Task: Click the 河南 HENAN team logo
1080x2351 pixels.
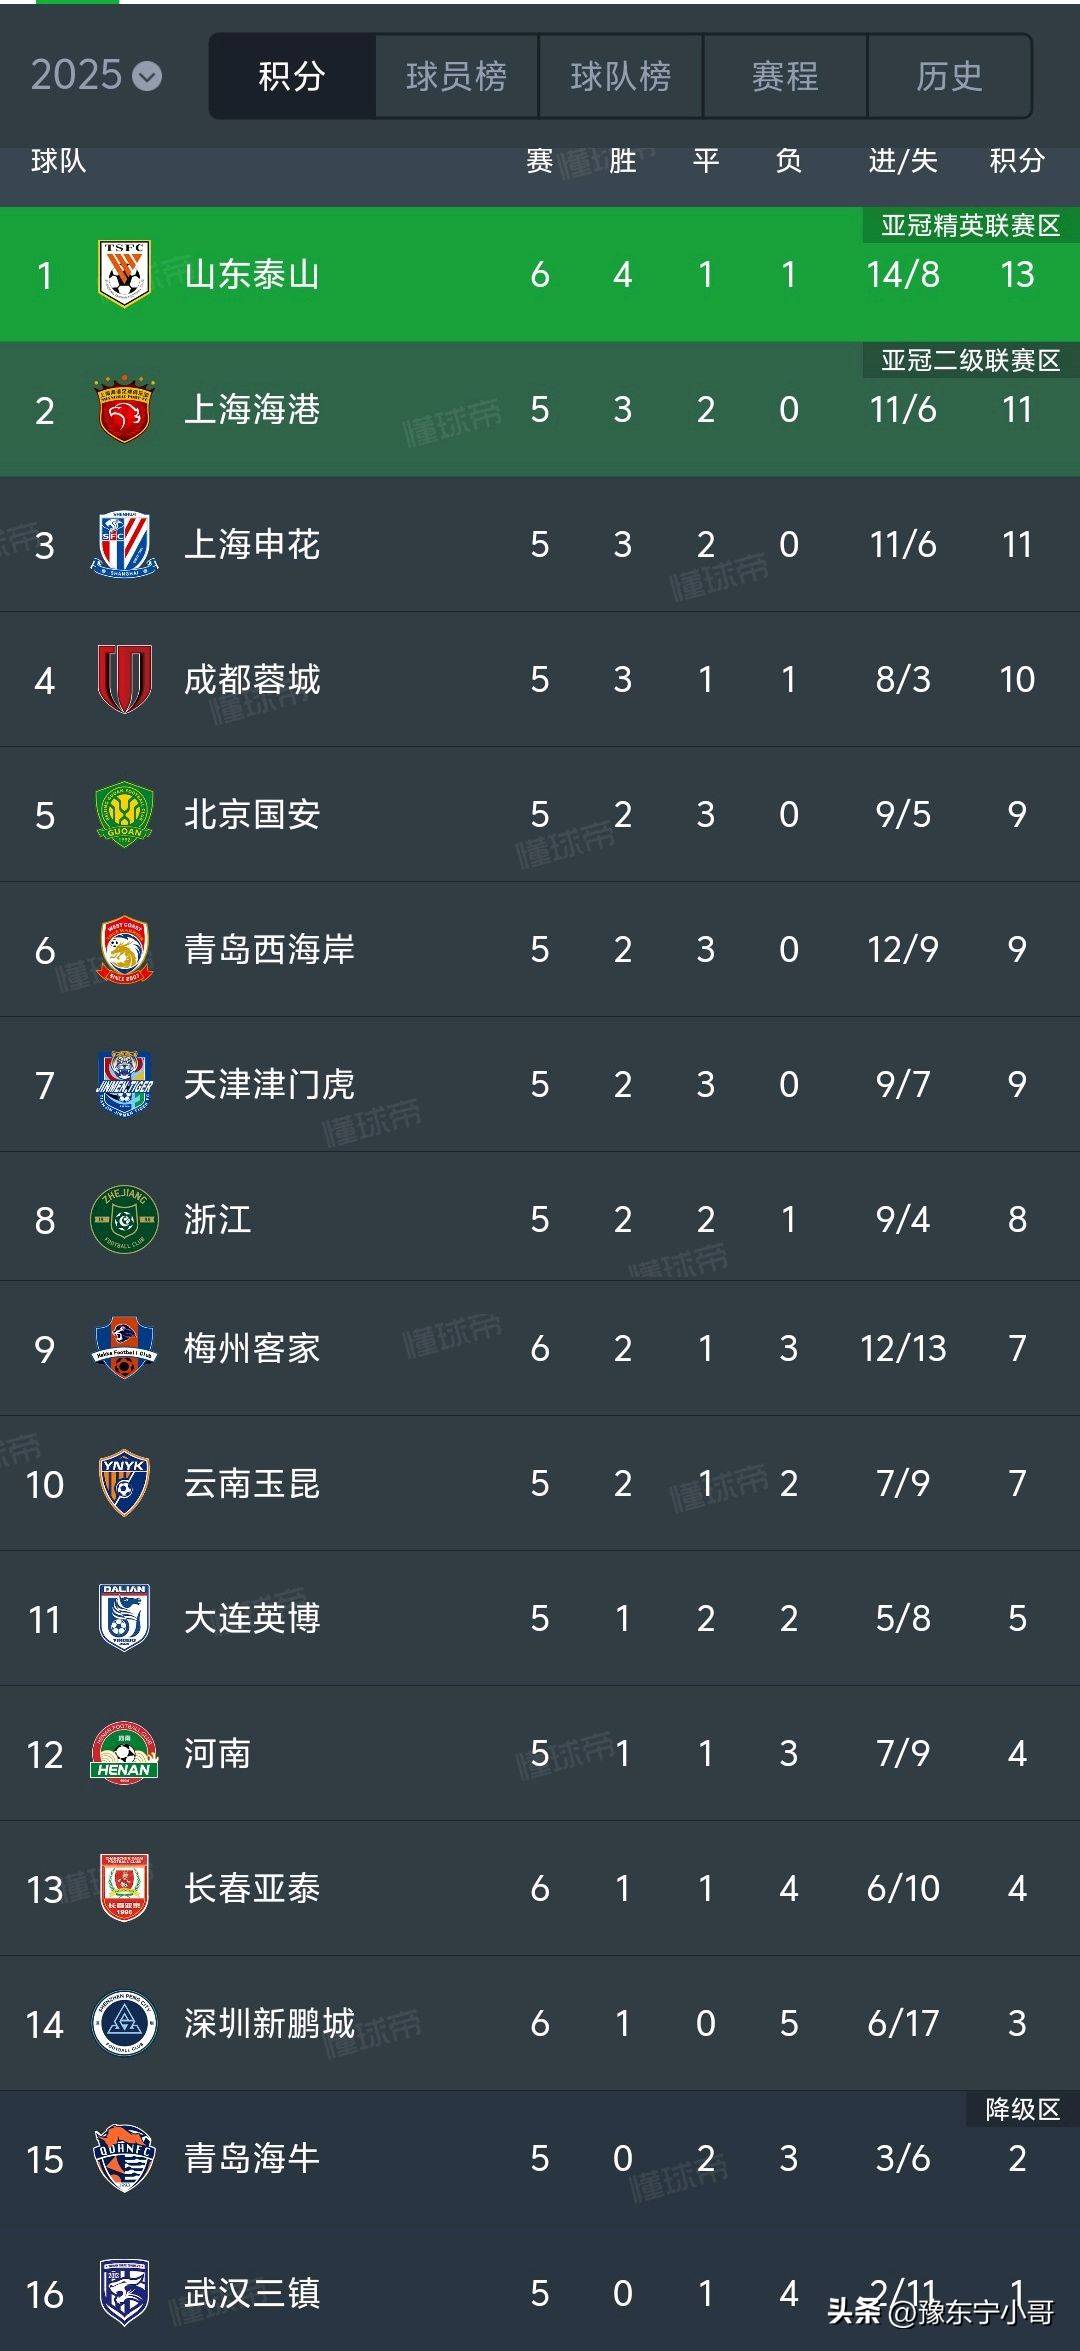Action: [x=124, y=1753]
